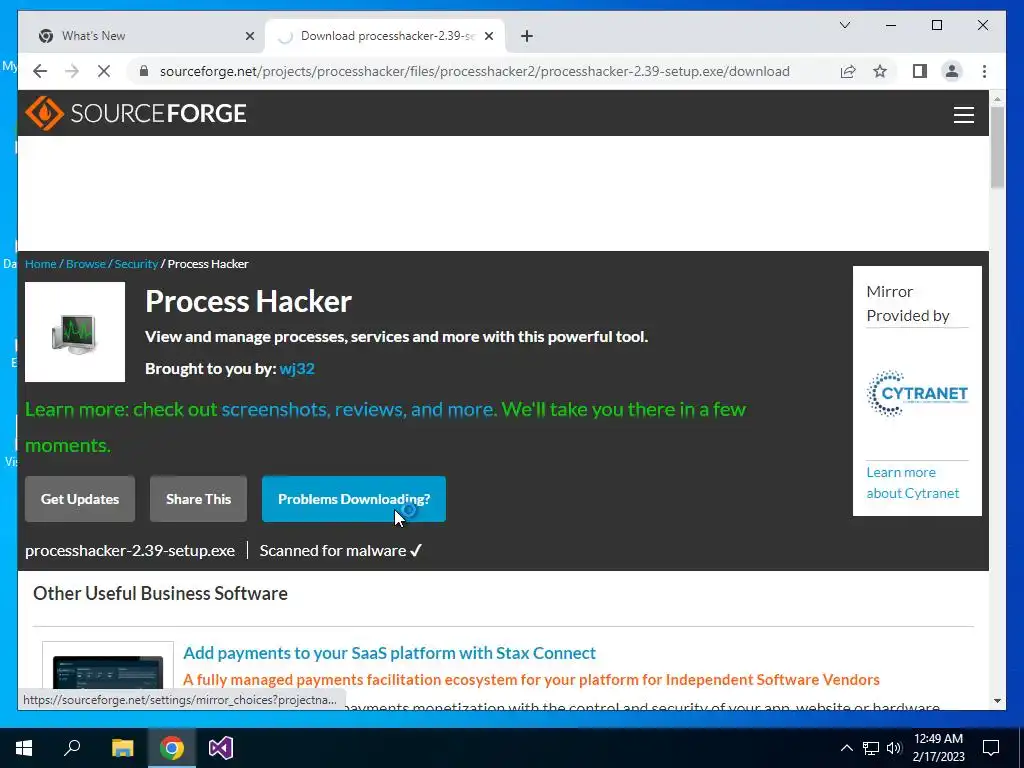Click the address bar URL

[x=475, y=71]
